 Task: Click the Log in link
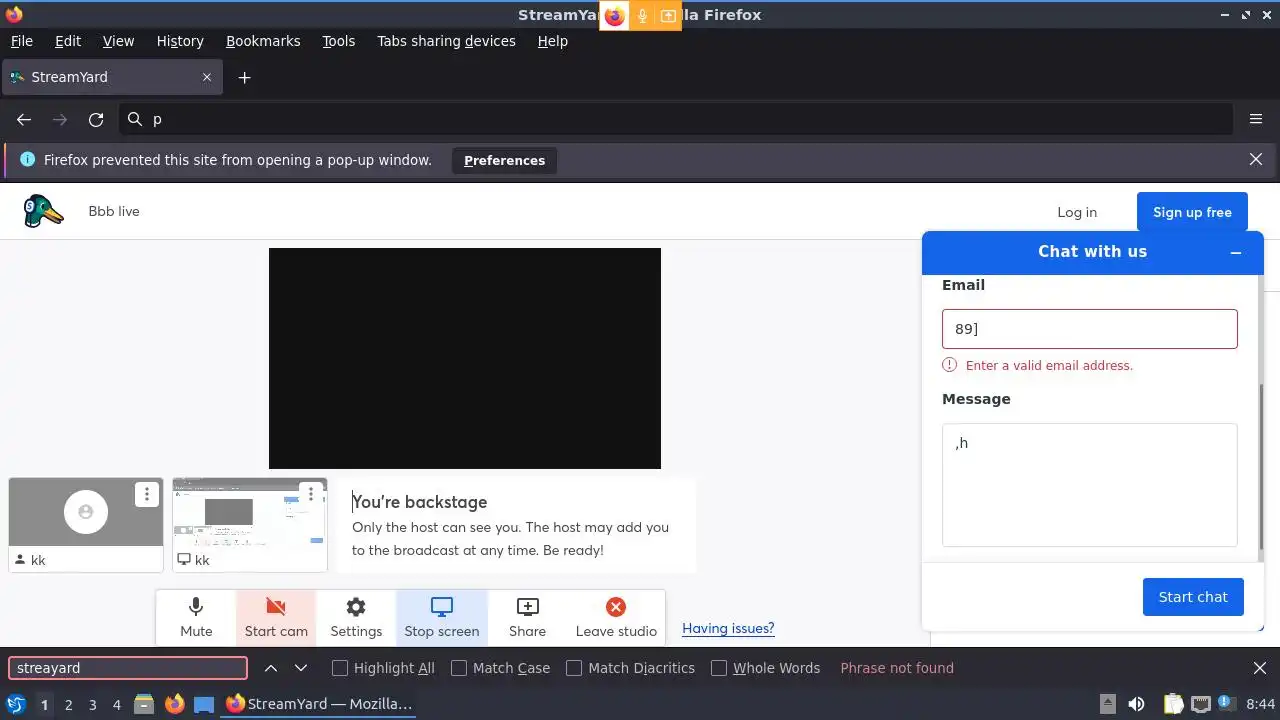[1077, 212]
